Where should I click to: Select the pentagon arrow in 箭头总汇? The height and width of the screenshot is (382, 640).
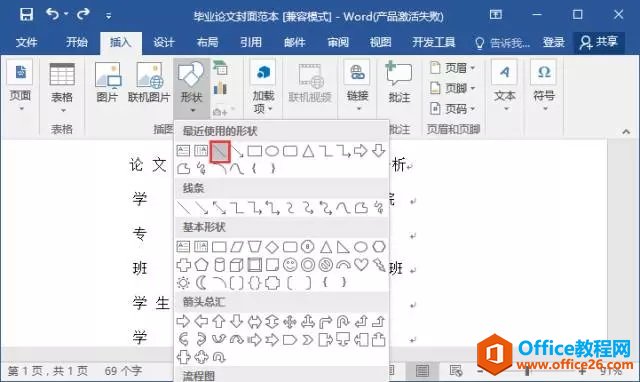(290, 340)
